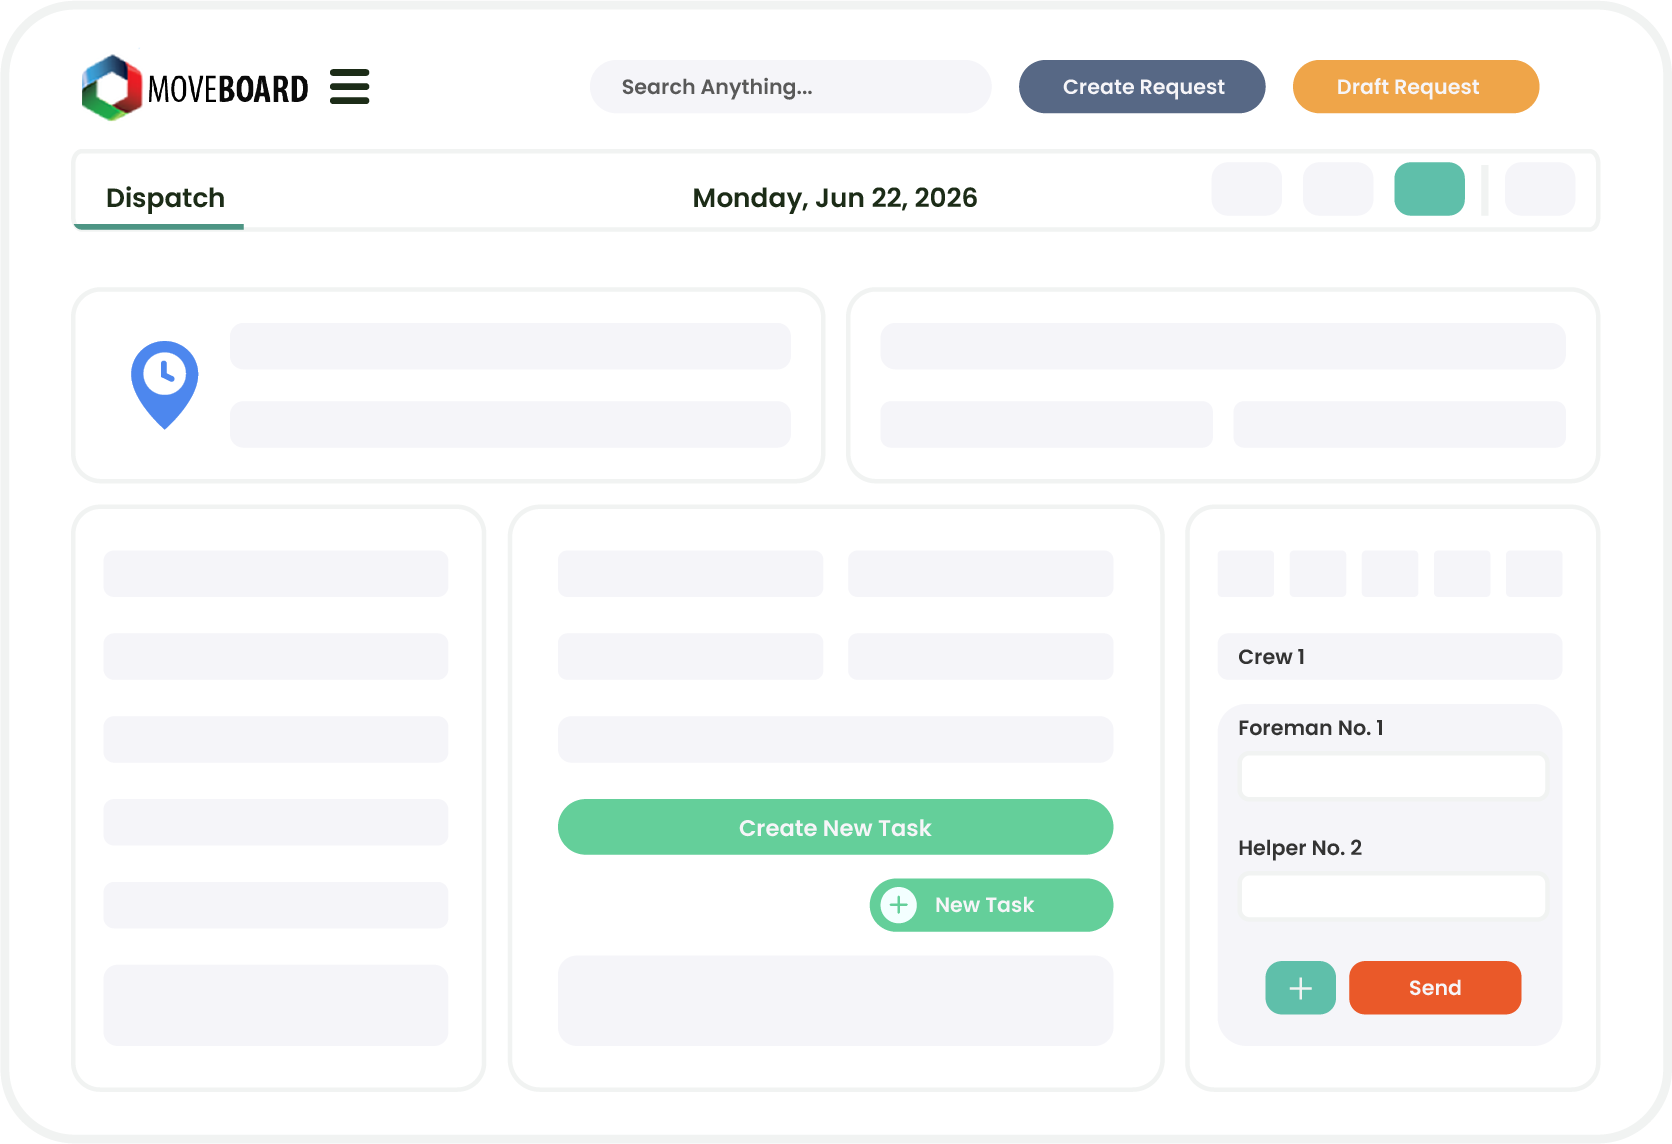Select the teal highlighted view button
Screen dimensions: 1672x1144
(1429, 189)
